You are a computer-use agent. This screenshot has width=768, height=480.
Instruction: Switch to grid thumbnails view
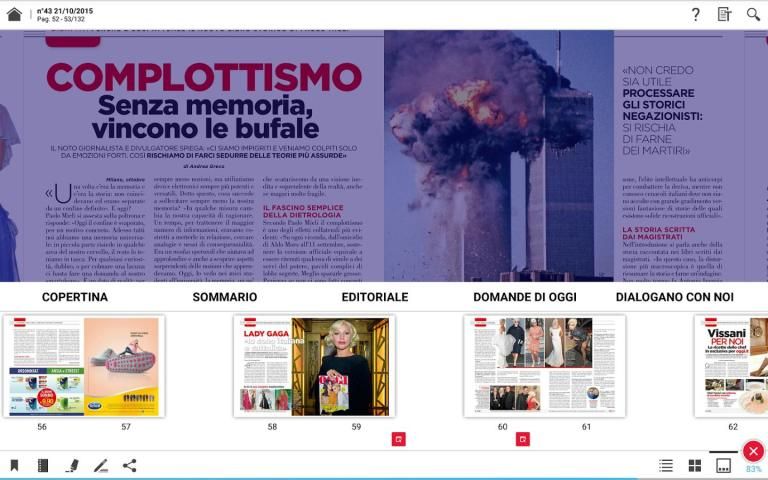click(x=695, y=465)
